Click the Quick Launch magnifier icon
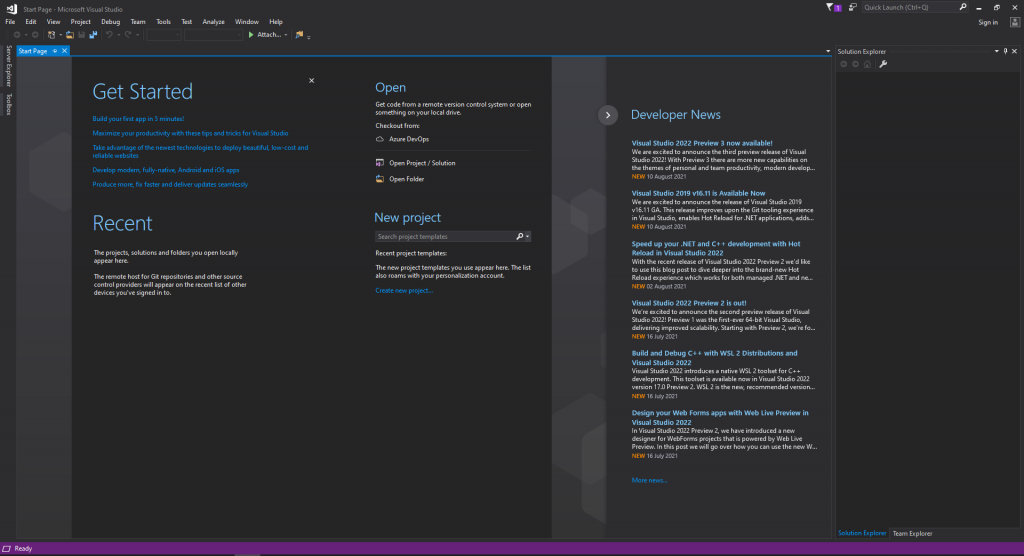The height and width of the screenshot is (556, 1024). [x=963, y=7]
